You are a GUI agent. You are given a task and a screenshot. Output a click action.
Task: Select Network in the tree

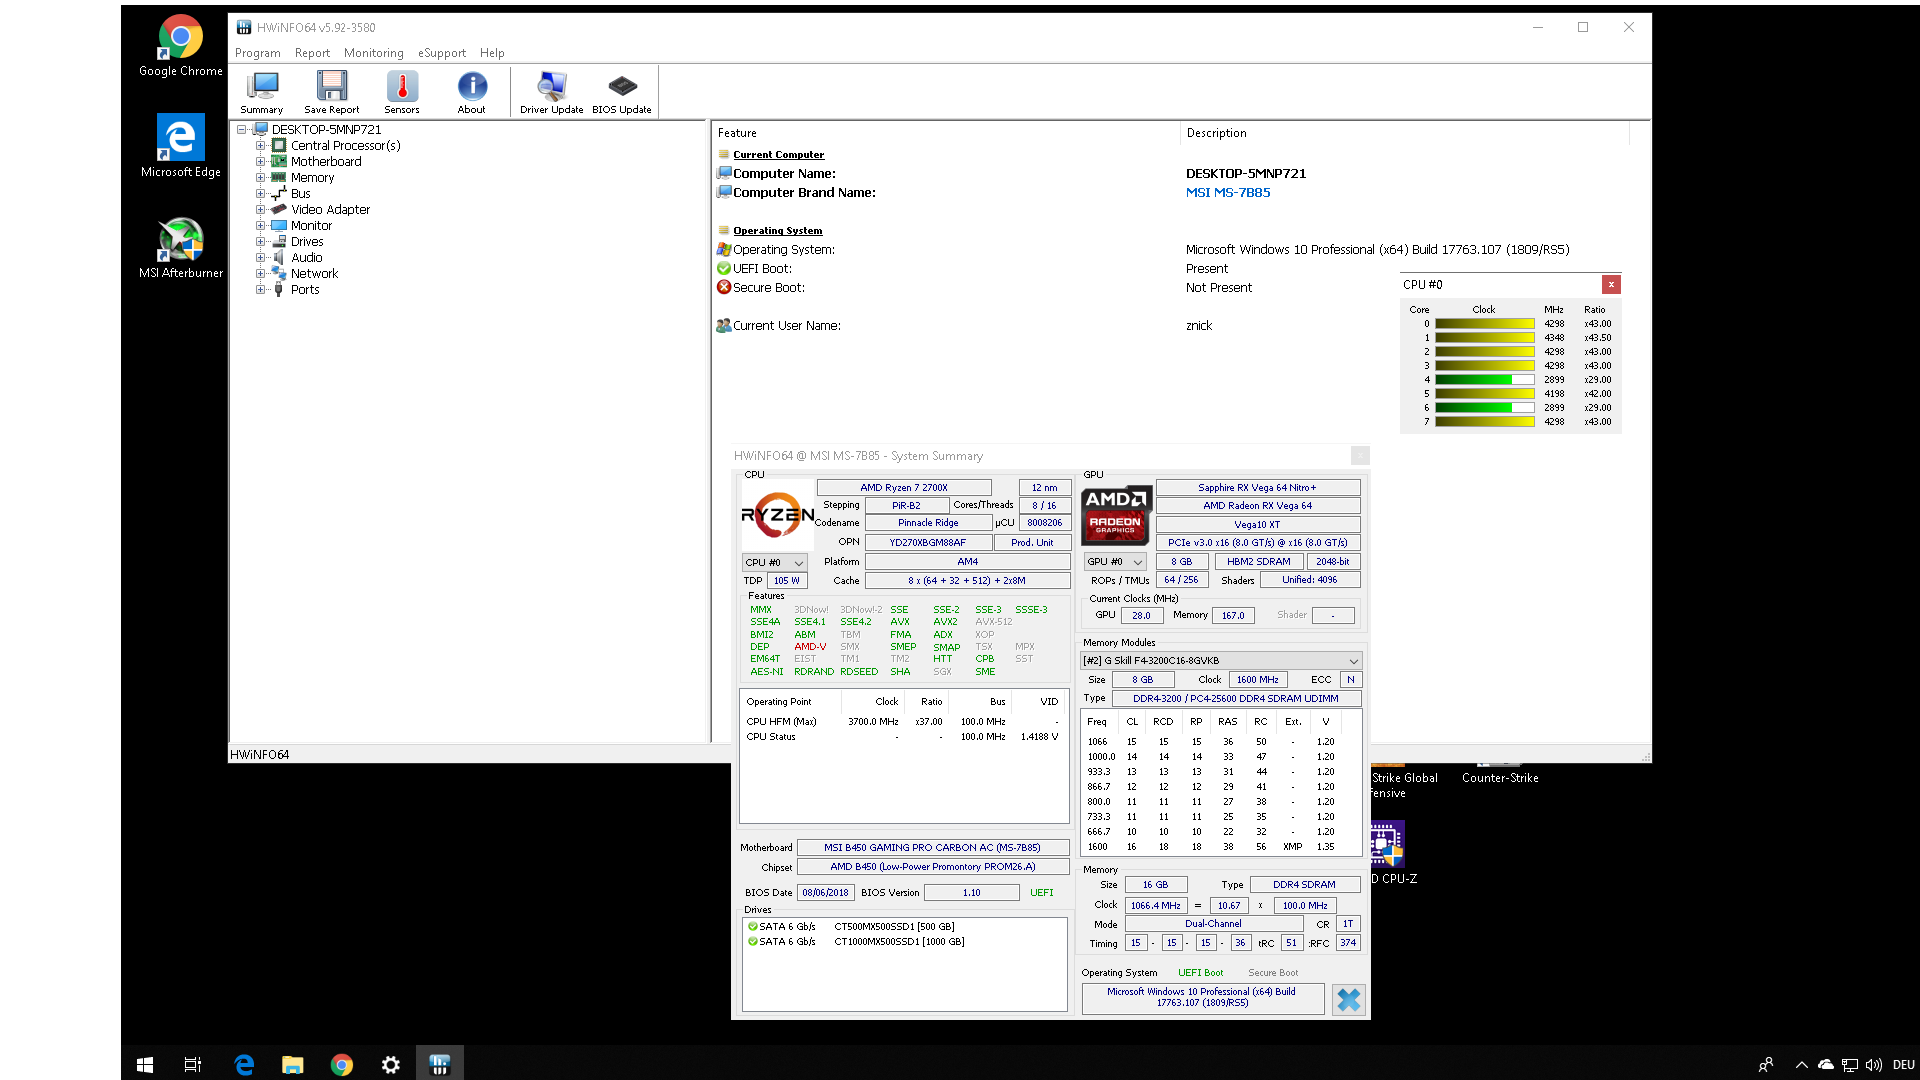(314, 274)
